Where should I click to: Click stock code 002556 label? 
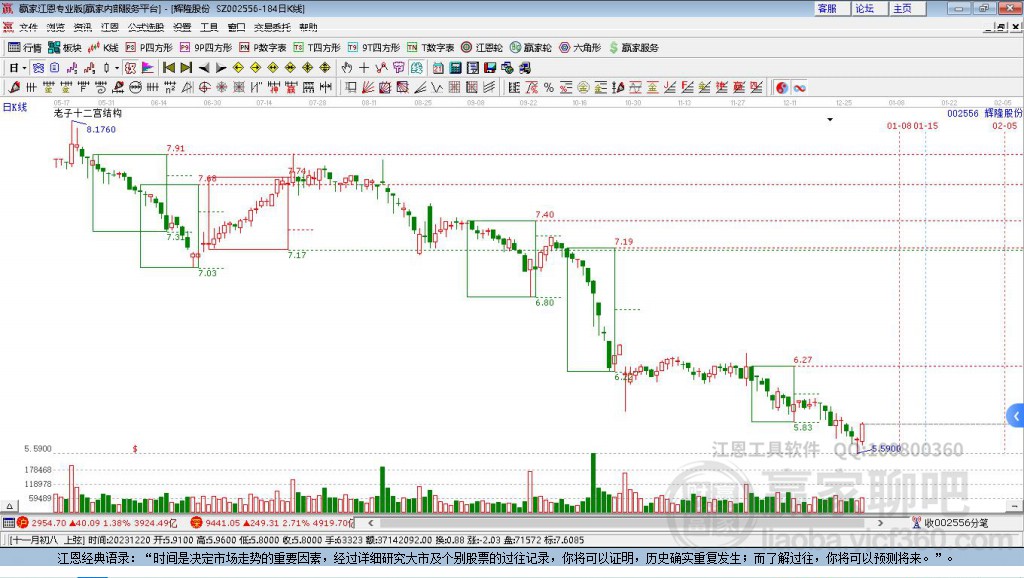[963, 113]
